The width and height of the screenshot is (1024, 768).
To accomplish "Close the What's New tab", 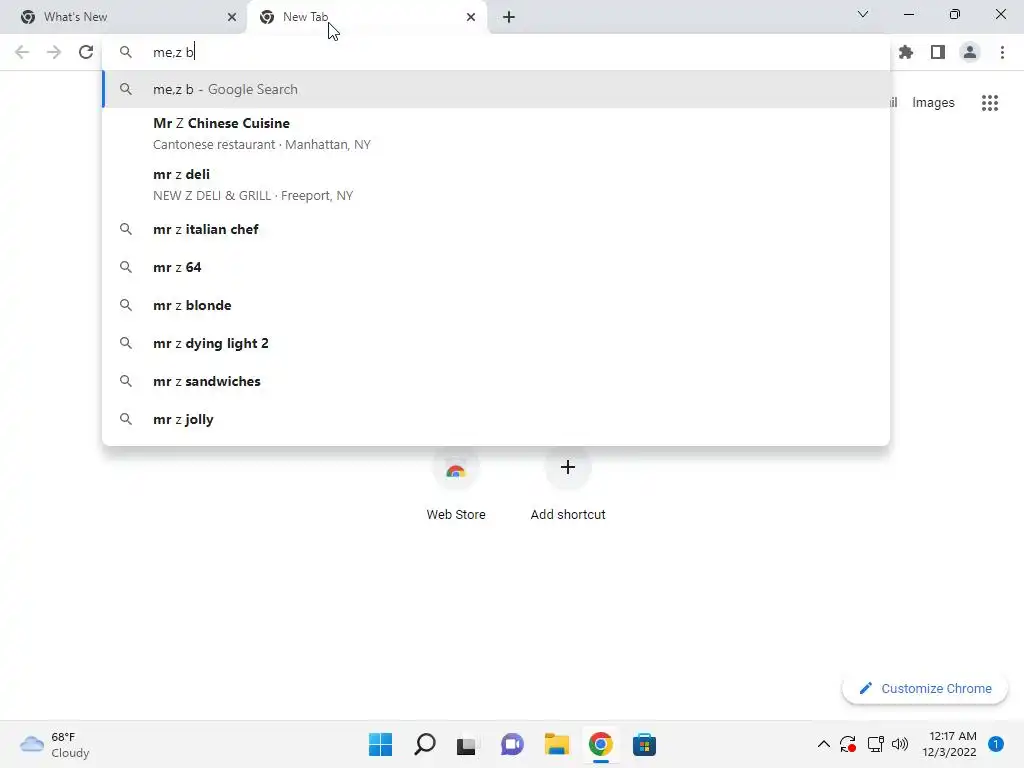I will (232, 17).
